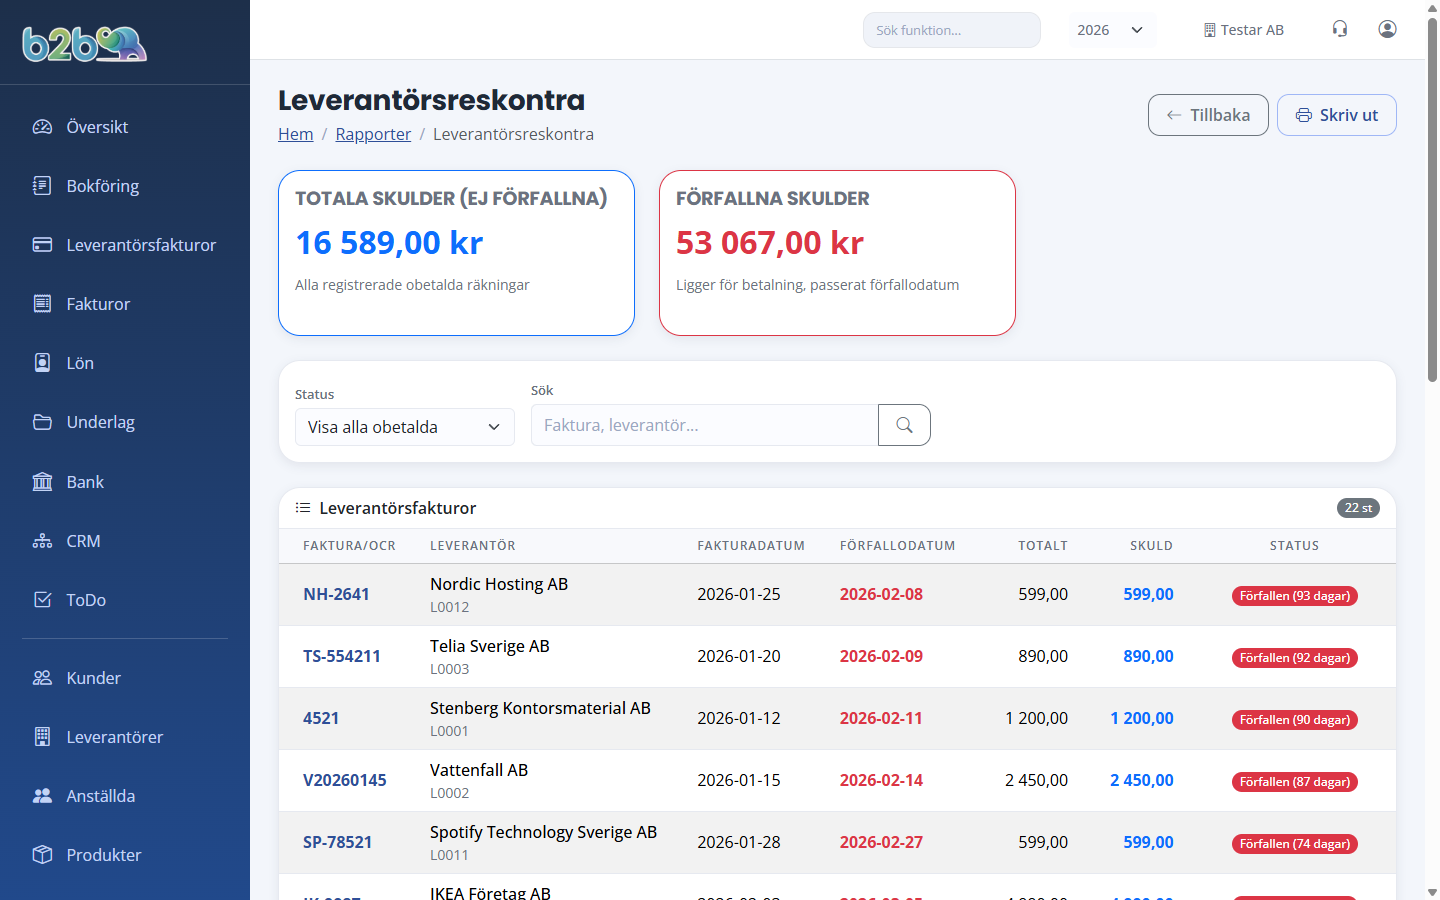Follow the Rapporter breadcrumb link
Screen dimensions: 1440x900
click(373, 134)
